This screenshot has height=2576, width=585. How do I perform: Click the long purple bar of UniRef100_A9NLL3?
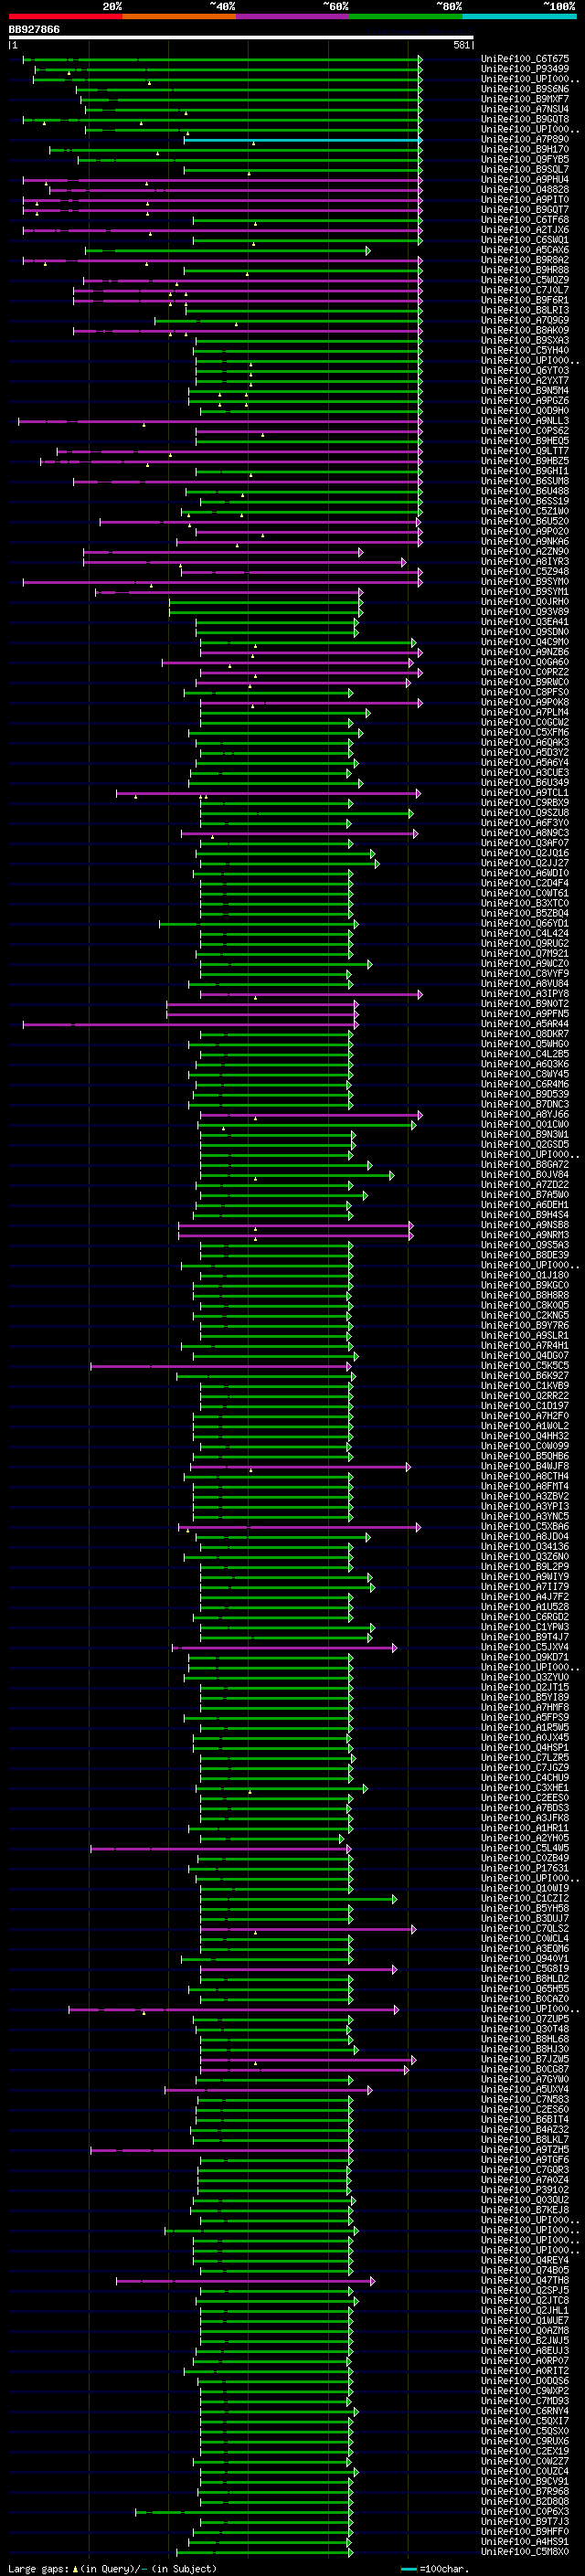[x=220, y=422]
